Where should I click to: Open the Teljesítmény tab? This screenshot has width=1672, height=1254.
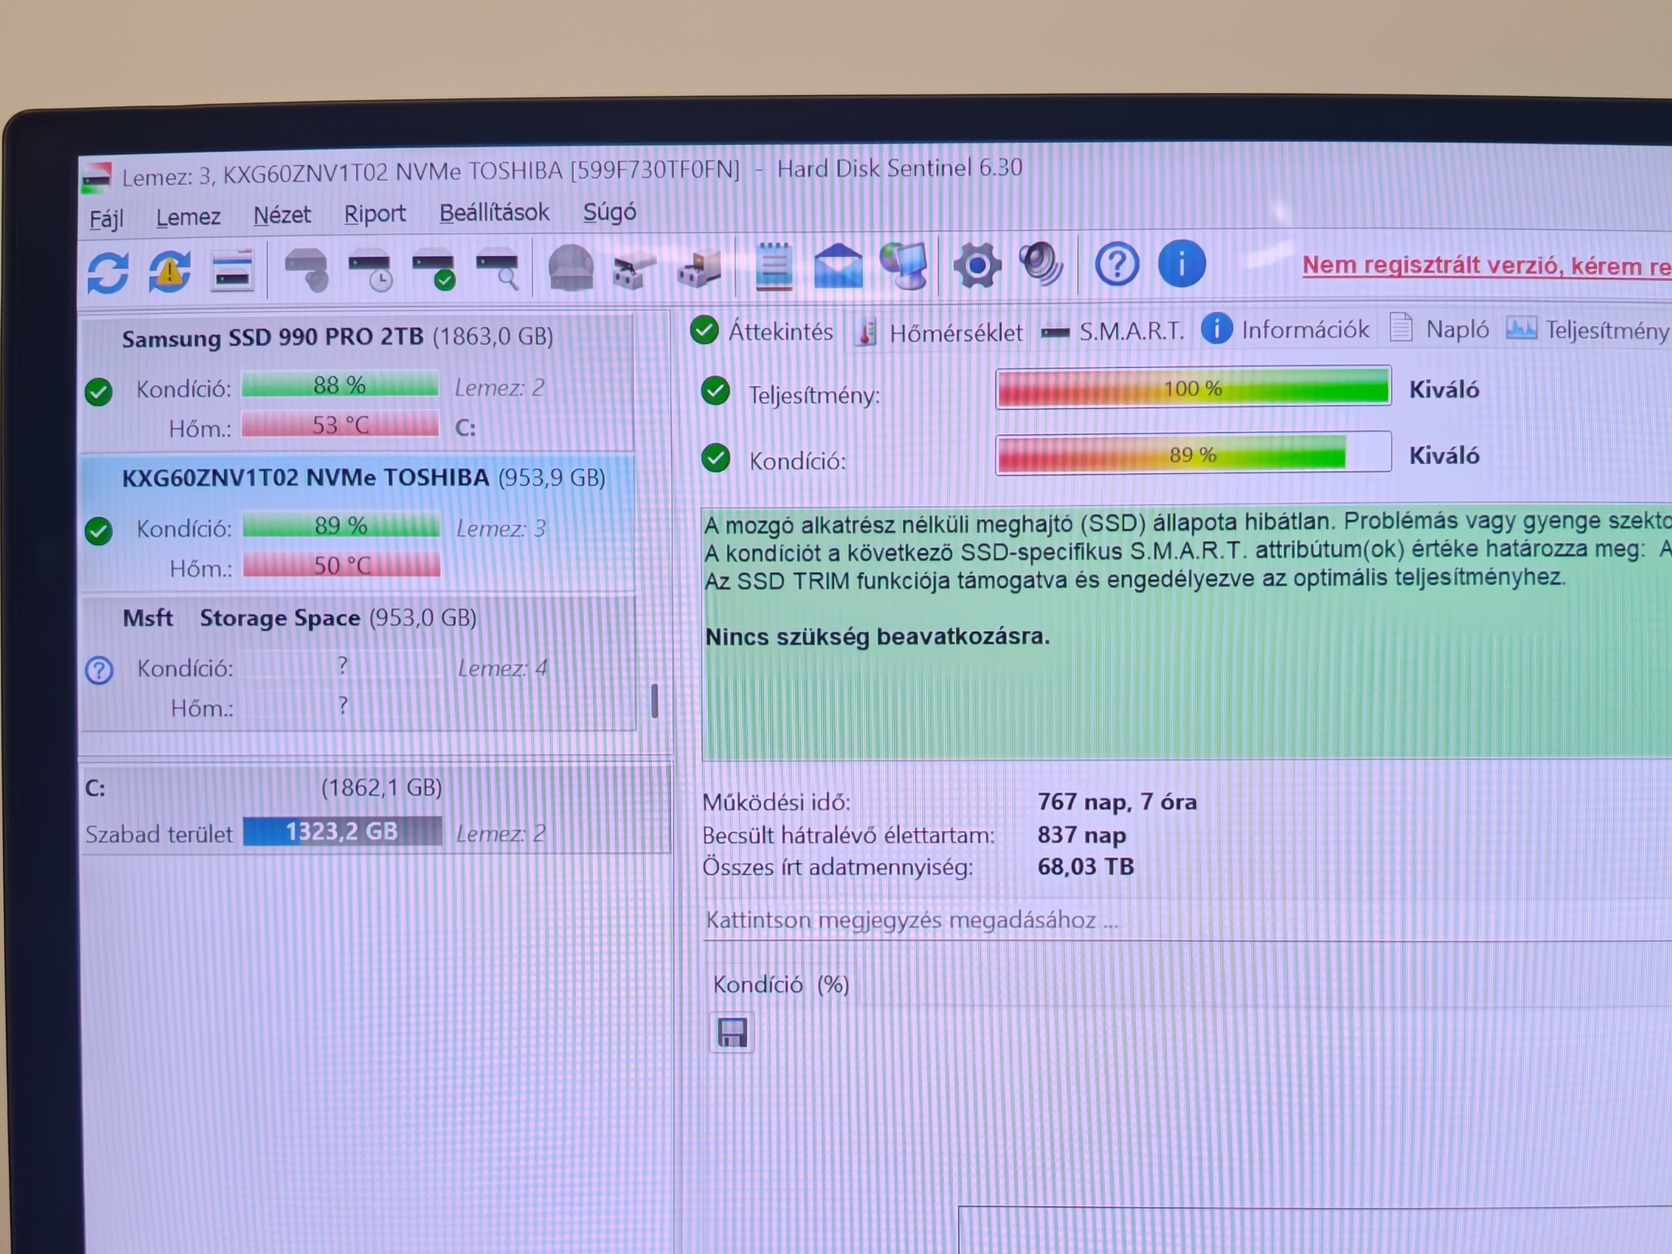(1588, 329)
